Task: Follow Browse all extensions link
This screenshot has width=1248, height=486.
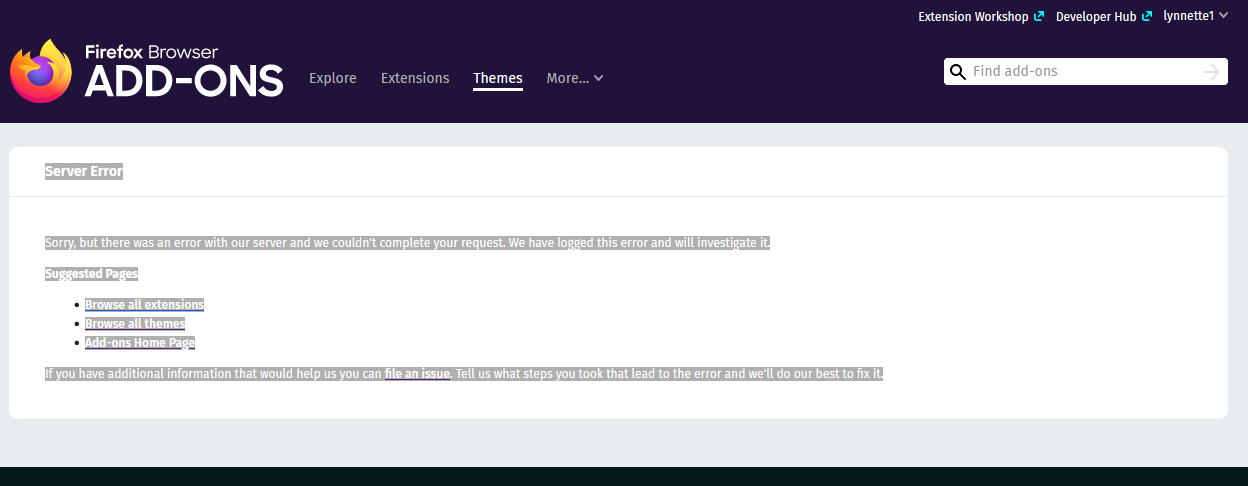Action: [144, 305]
